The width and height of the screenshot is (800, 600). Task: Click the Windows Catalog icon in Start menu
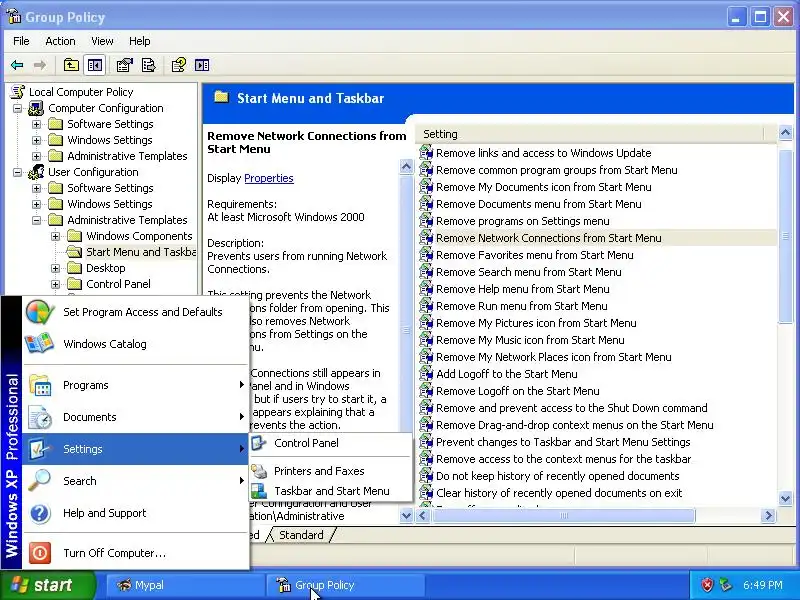(39, 343)
